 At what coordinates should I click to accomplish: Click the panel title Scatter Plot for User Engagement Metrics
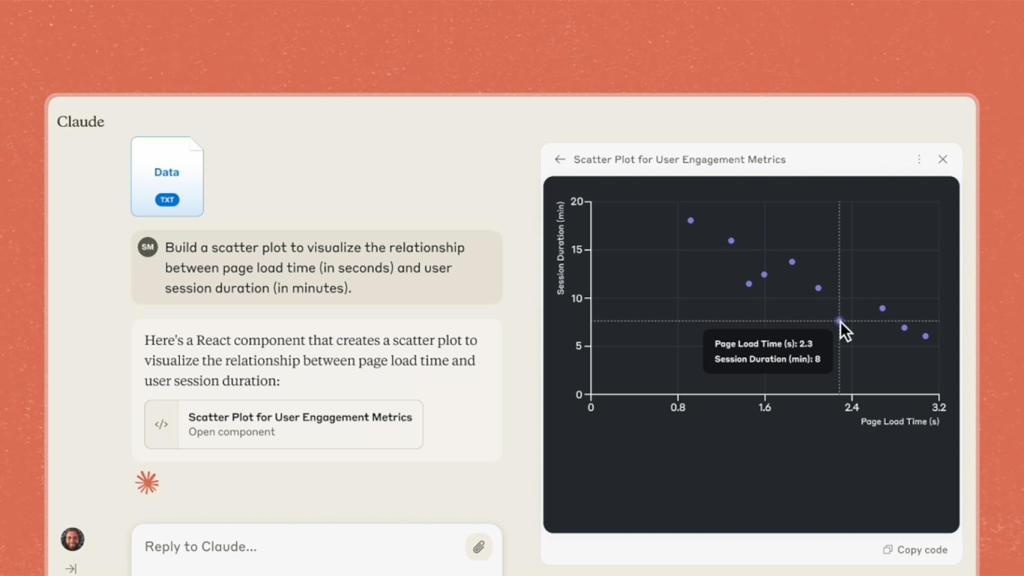[680, 159]
